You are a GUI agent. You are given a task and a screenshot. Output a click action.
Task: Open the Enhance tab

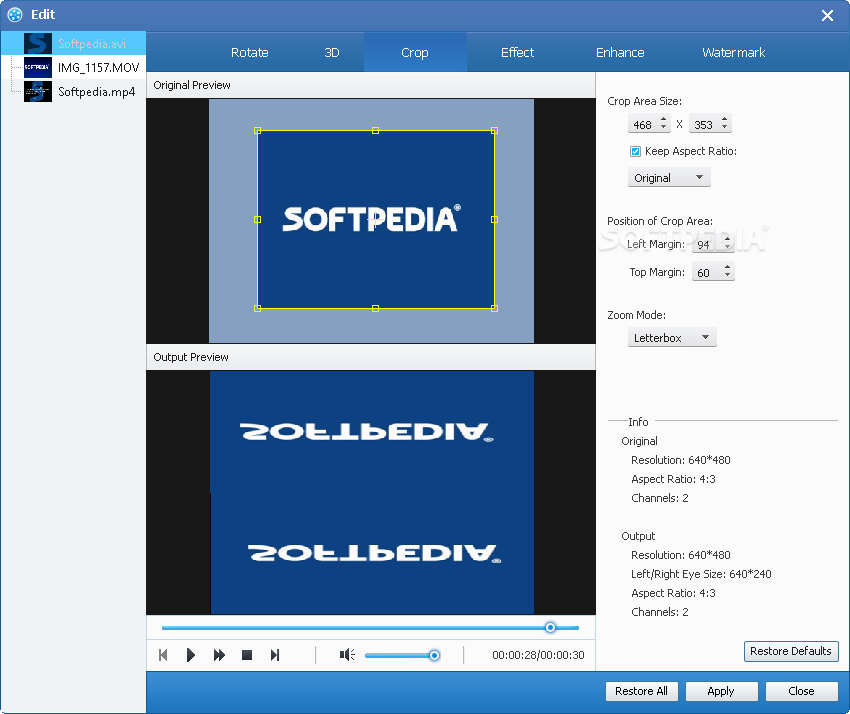620,53
